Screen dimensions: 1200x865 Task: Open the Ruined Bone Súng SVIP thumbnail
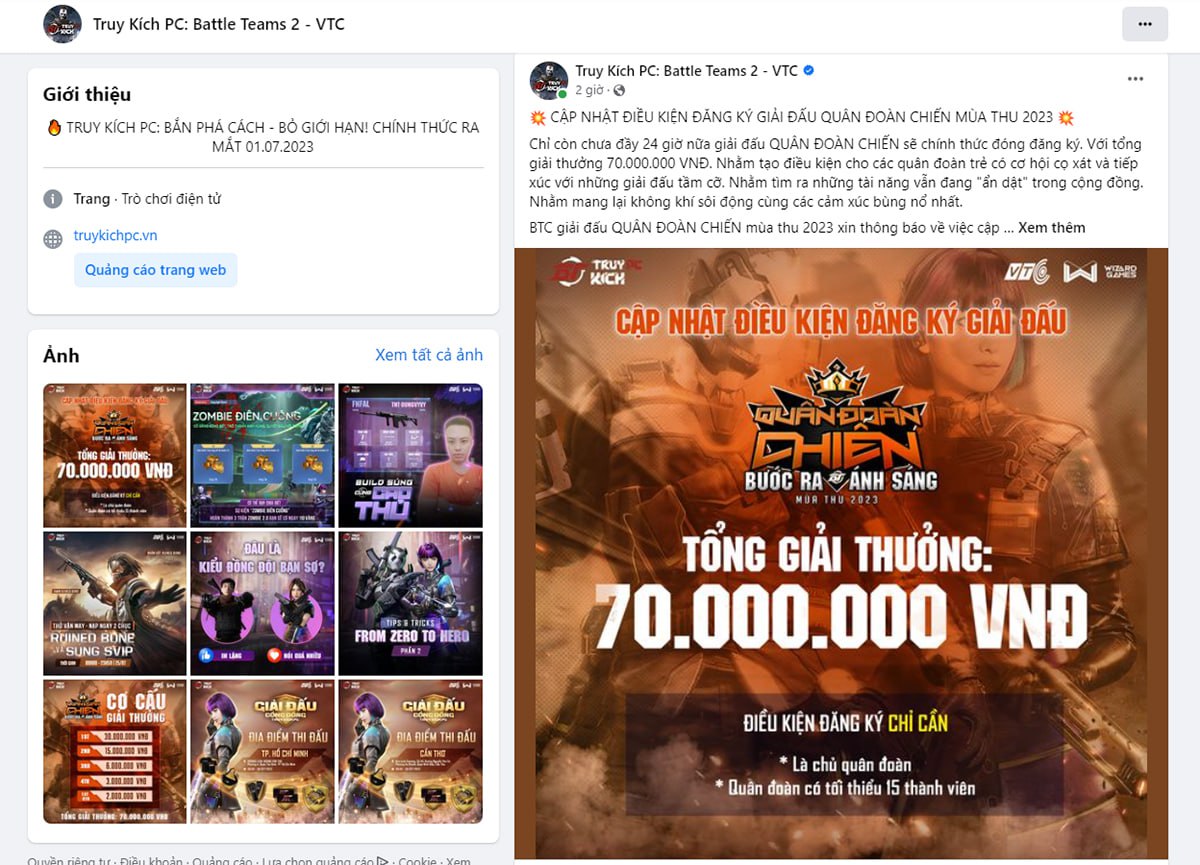pyautogui.click(x=115, y=603)
